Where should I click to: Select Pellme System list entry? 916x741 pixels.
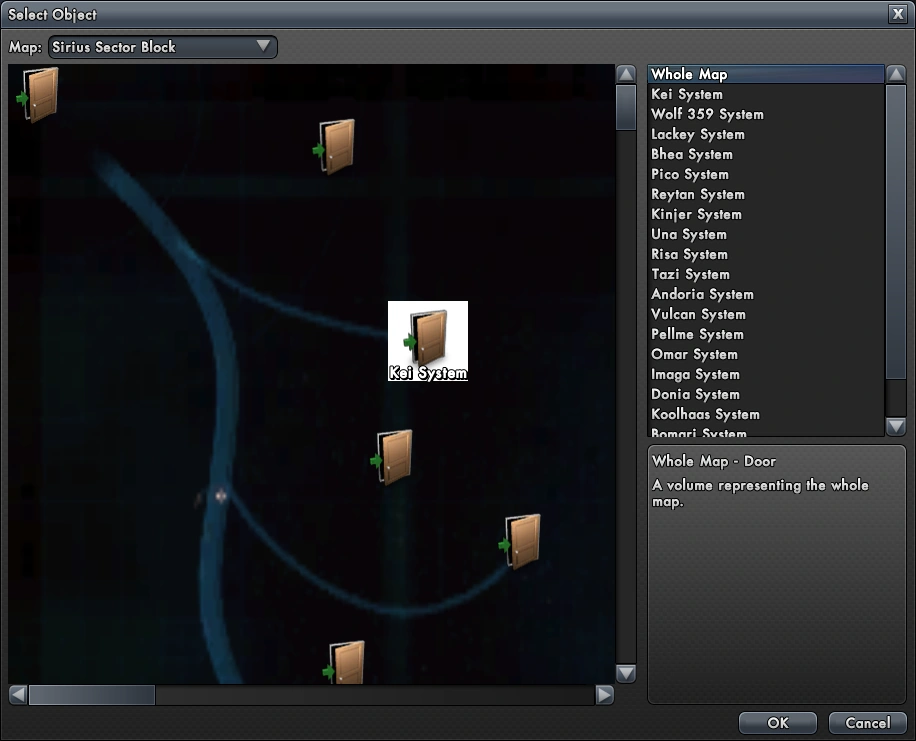pyautogui.click(x=766, y=334)
